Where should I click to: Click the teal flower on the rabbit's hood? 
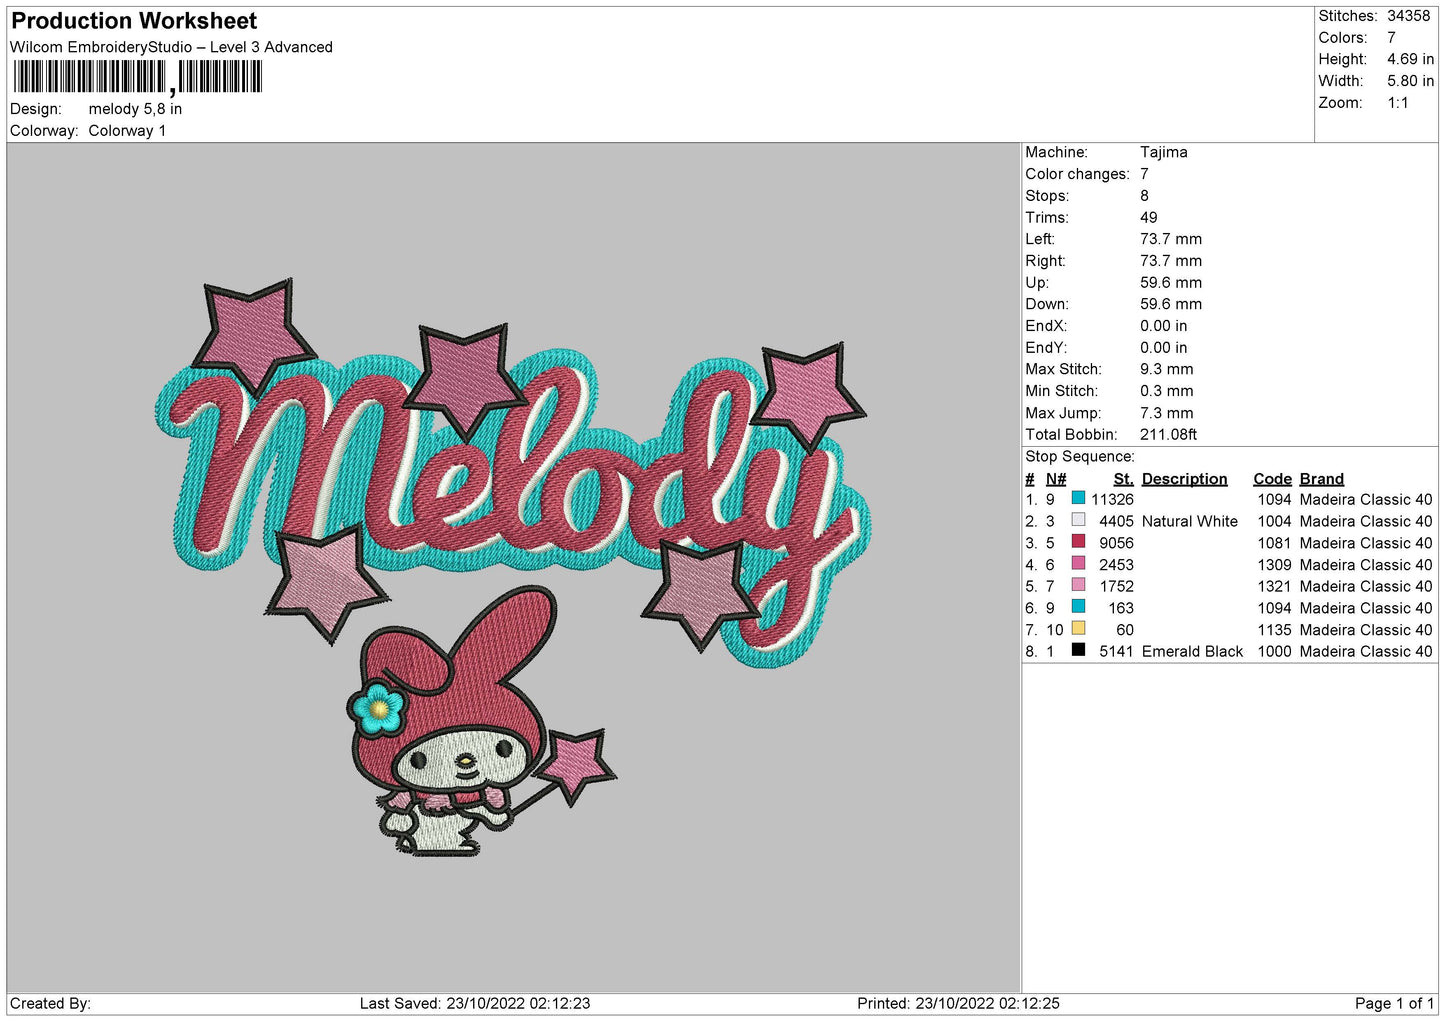pyautogui.click(x=378, y=707)
